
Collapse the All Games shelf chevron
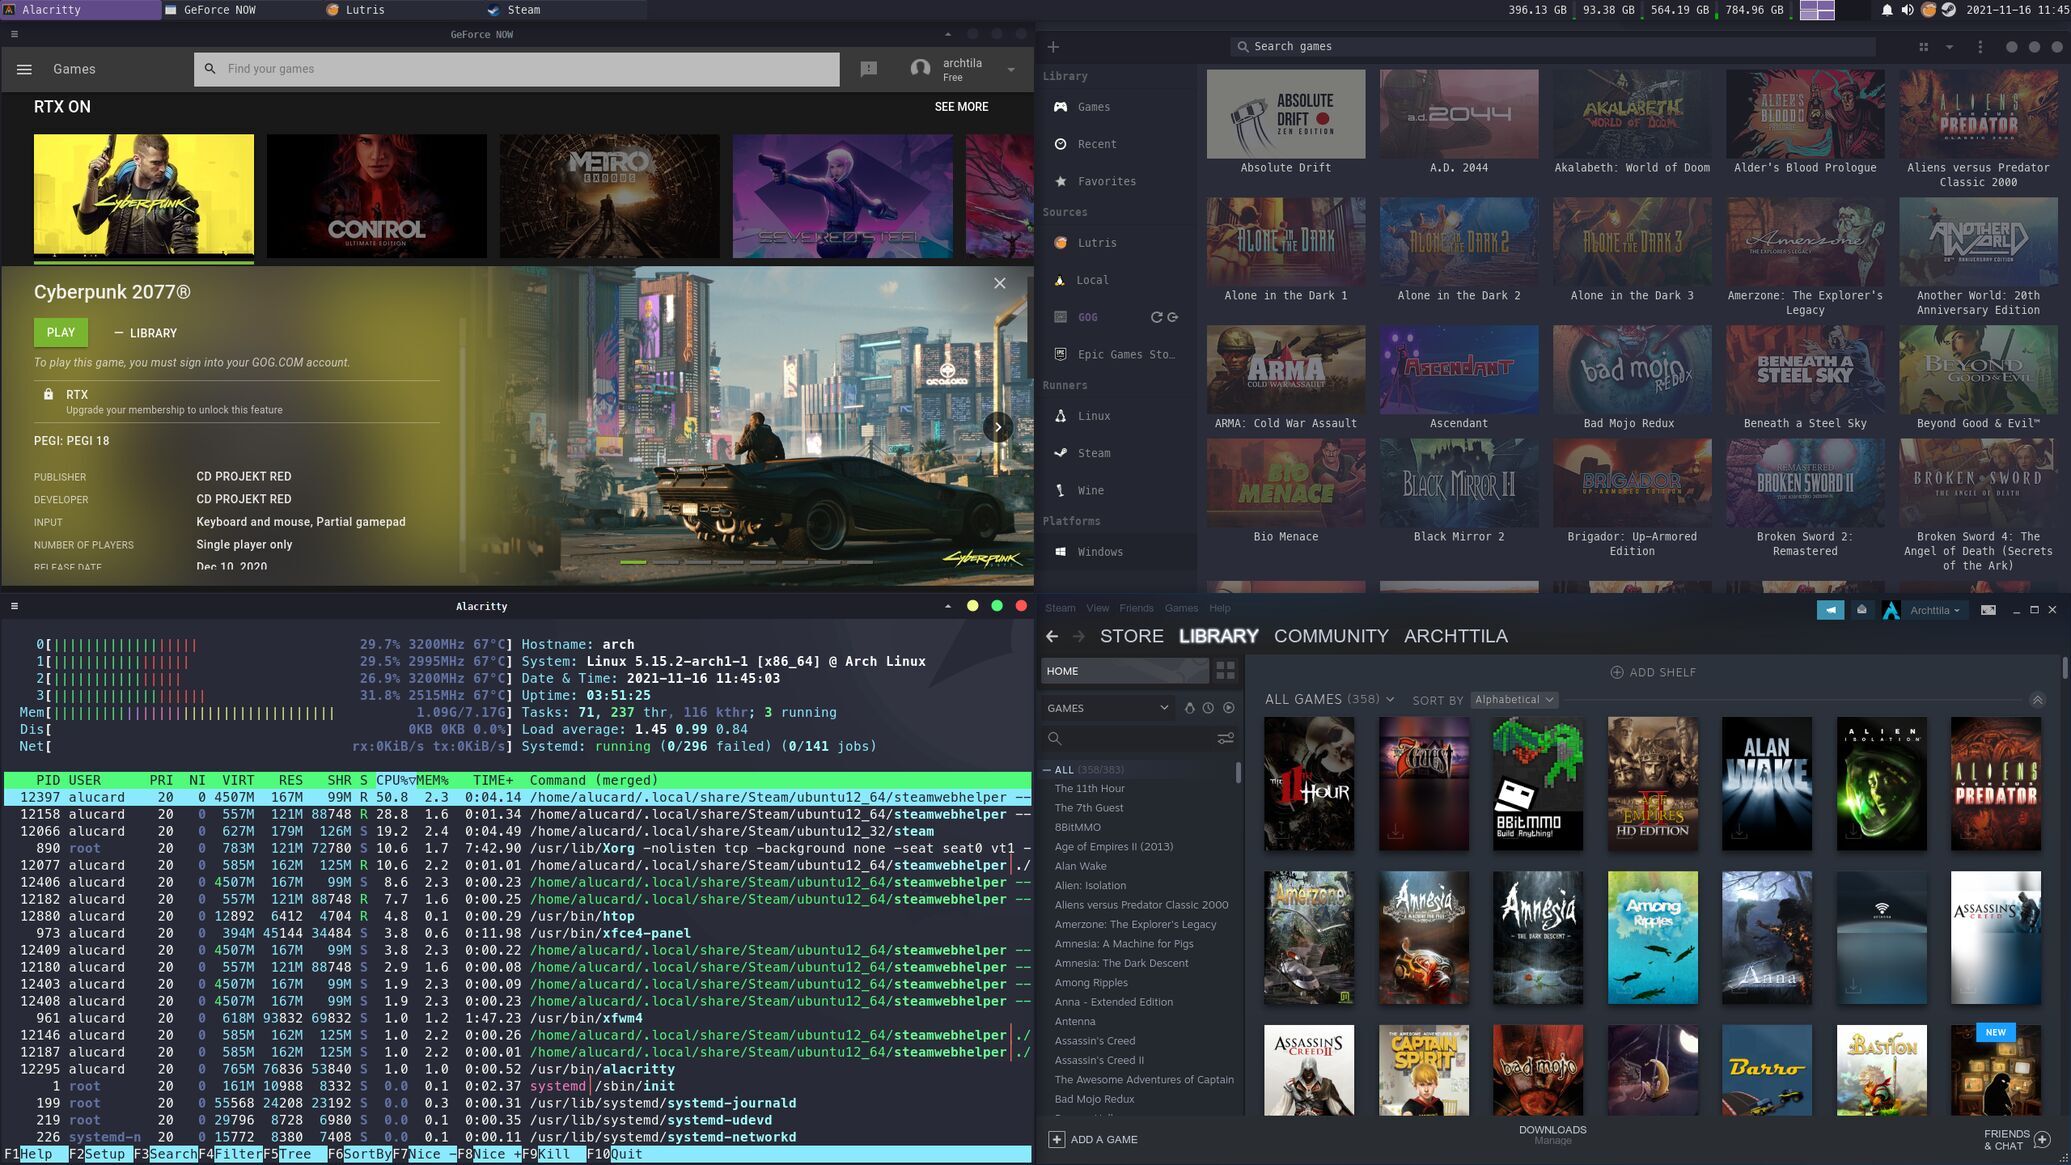click(2037, 700)
